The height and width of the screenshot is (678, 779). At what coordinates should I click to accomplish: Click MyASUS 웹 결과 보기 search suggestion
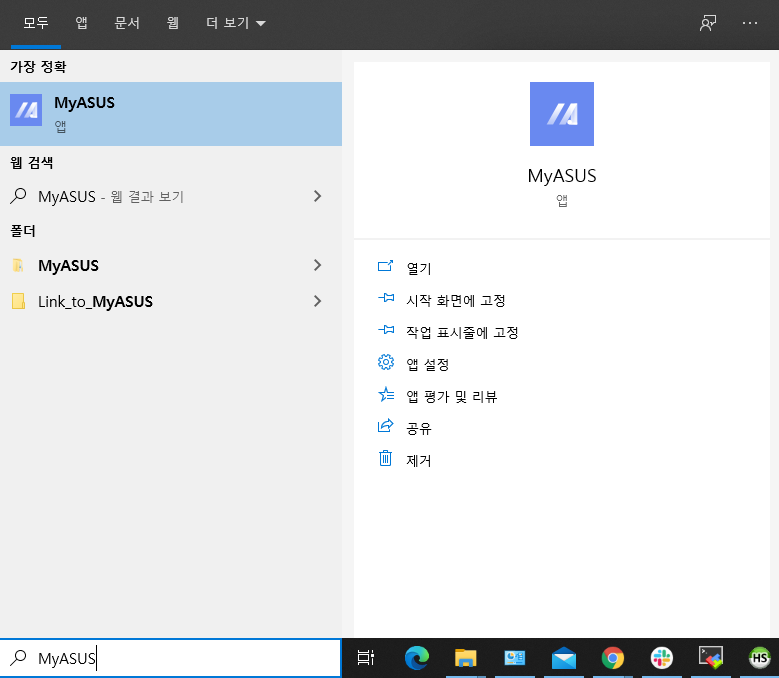click(x=171, y=196)
